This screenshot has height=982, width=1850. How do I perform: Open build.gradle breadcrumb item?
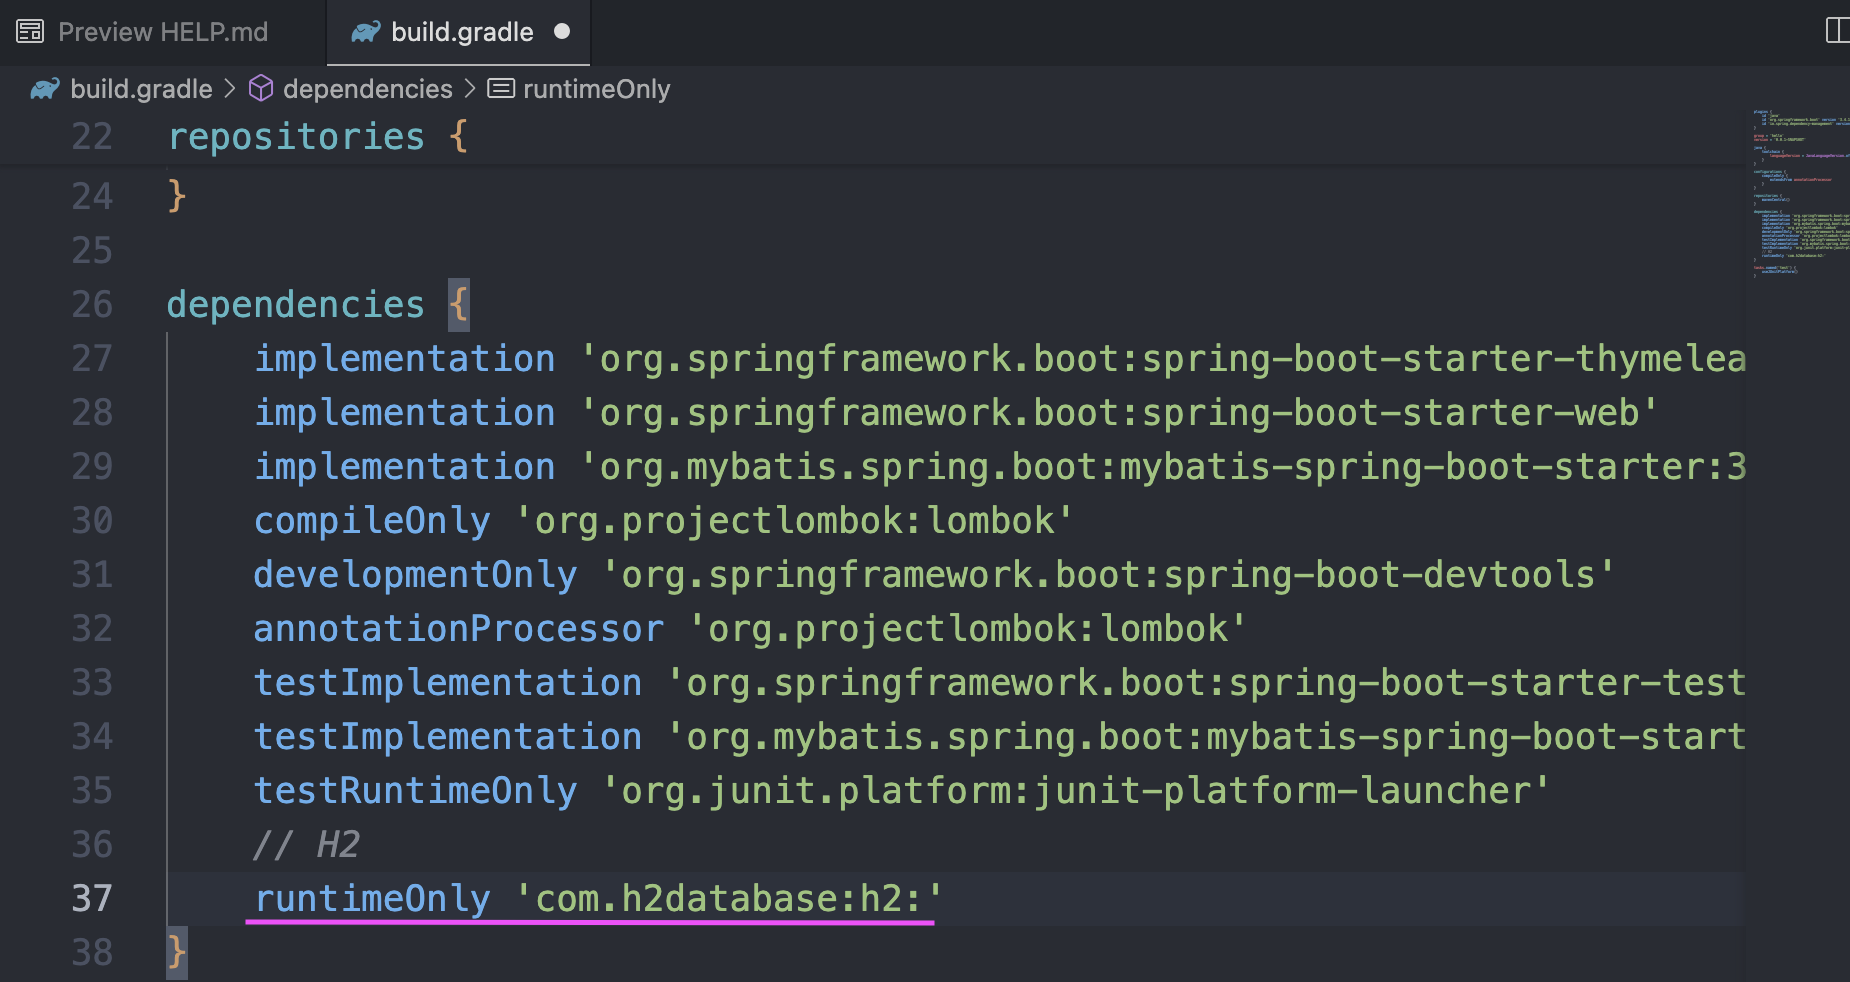pyautogui.click(x=141, y=89)
